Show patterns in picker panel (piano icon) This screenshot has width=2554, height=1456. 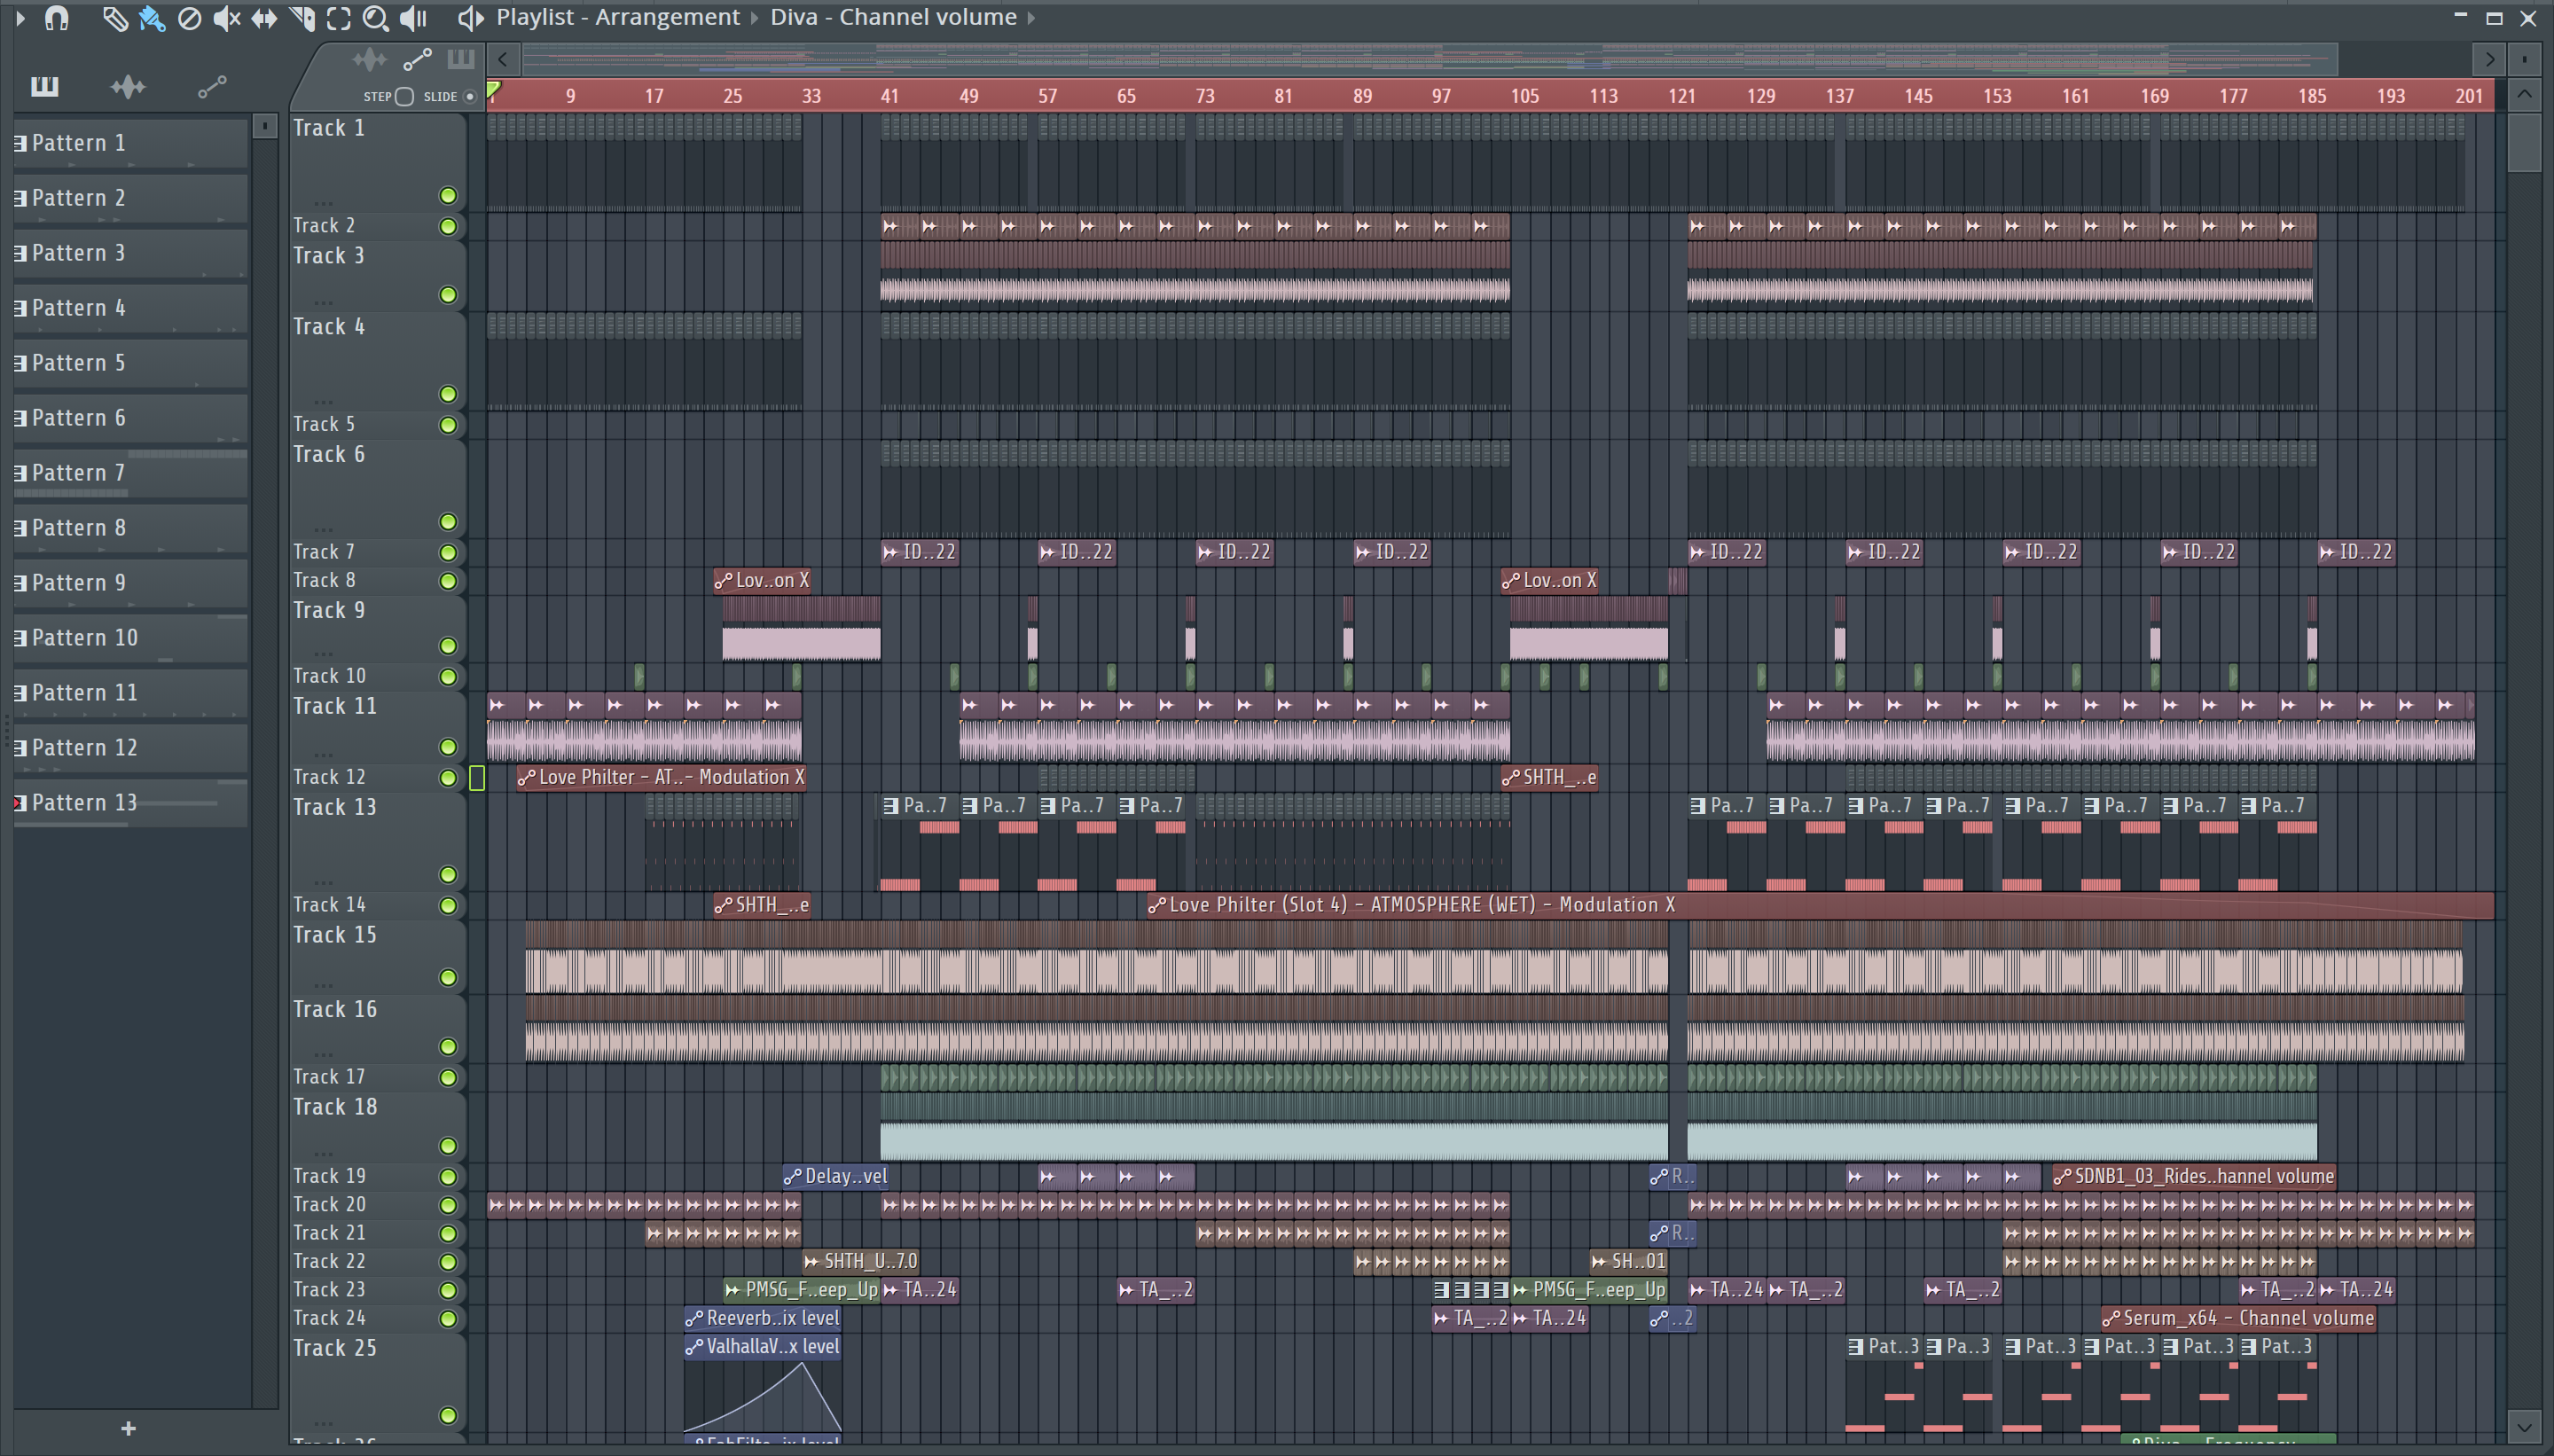point(45,86)
